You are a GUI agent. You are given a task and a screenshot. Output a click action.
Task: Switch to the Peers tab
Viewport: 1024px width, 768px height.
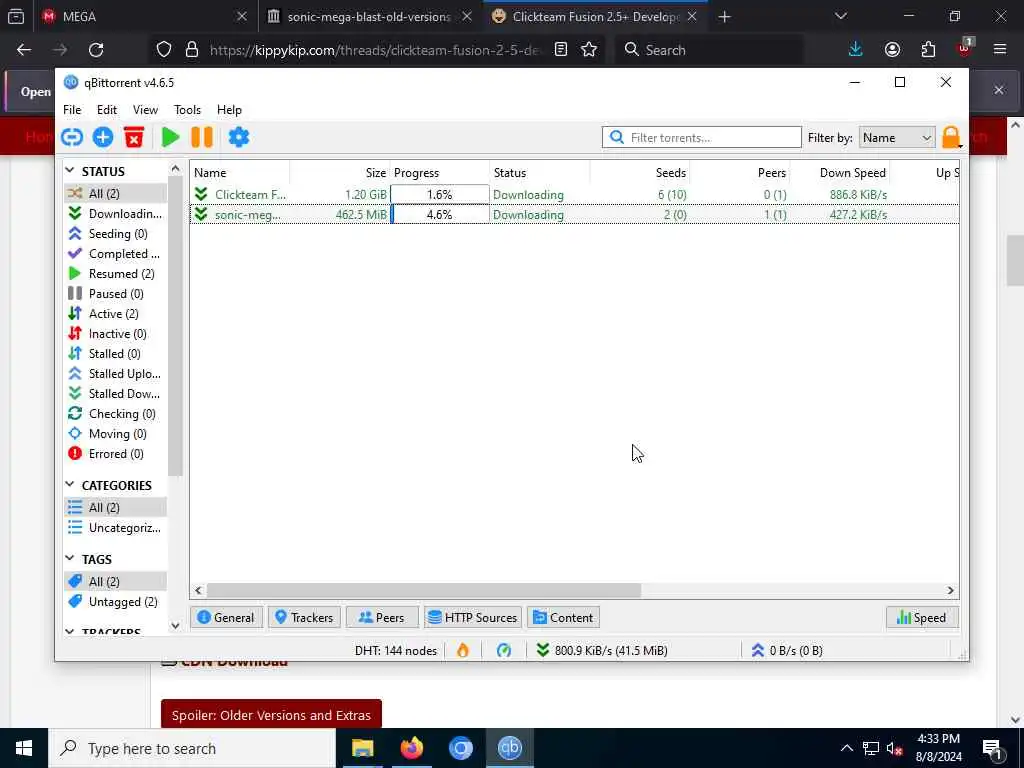click(x=382, y=618)
